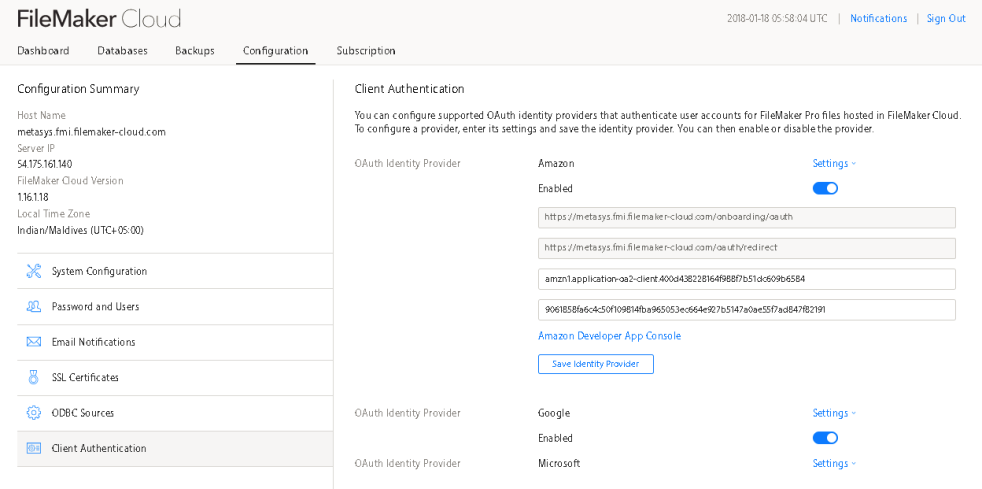Click the Sign Out link

point(946,19)
